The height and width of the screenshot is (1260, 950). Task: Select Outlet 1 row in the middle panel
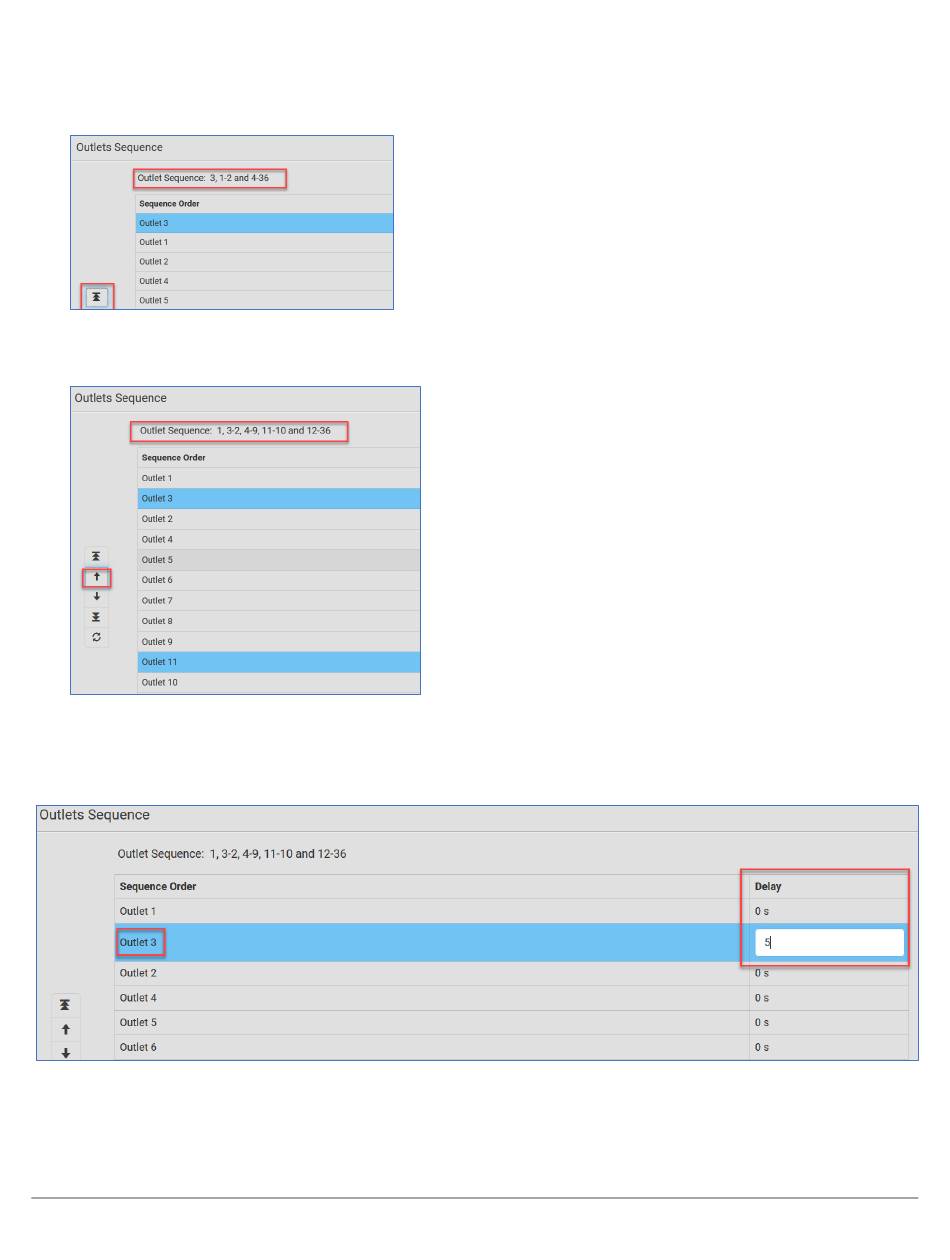(x=278, y=478)
